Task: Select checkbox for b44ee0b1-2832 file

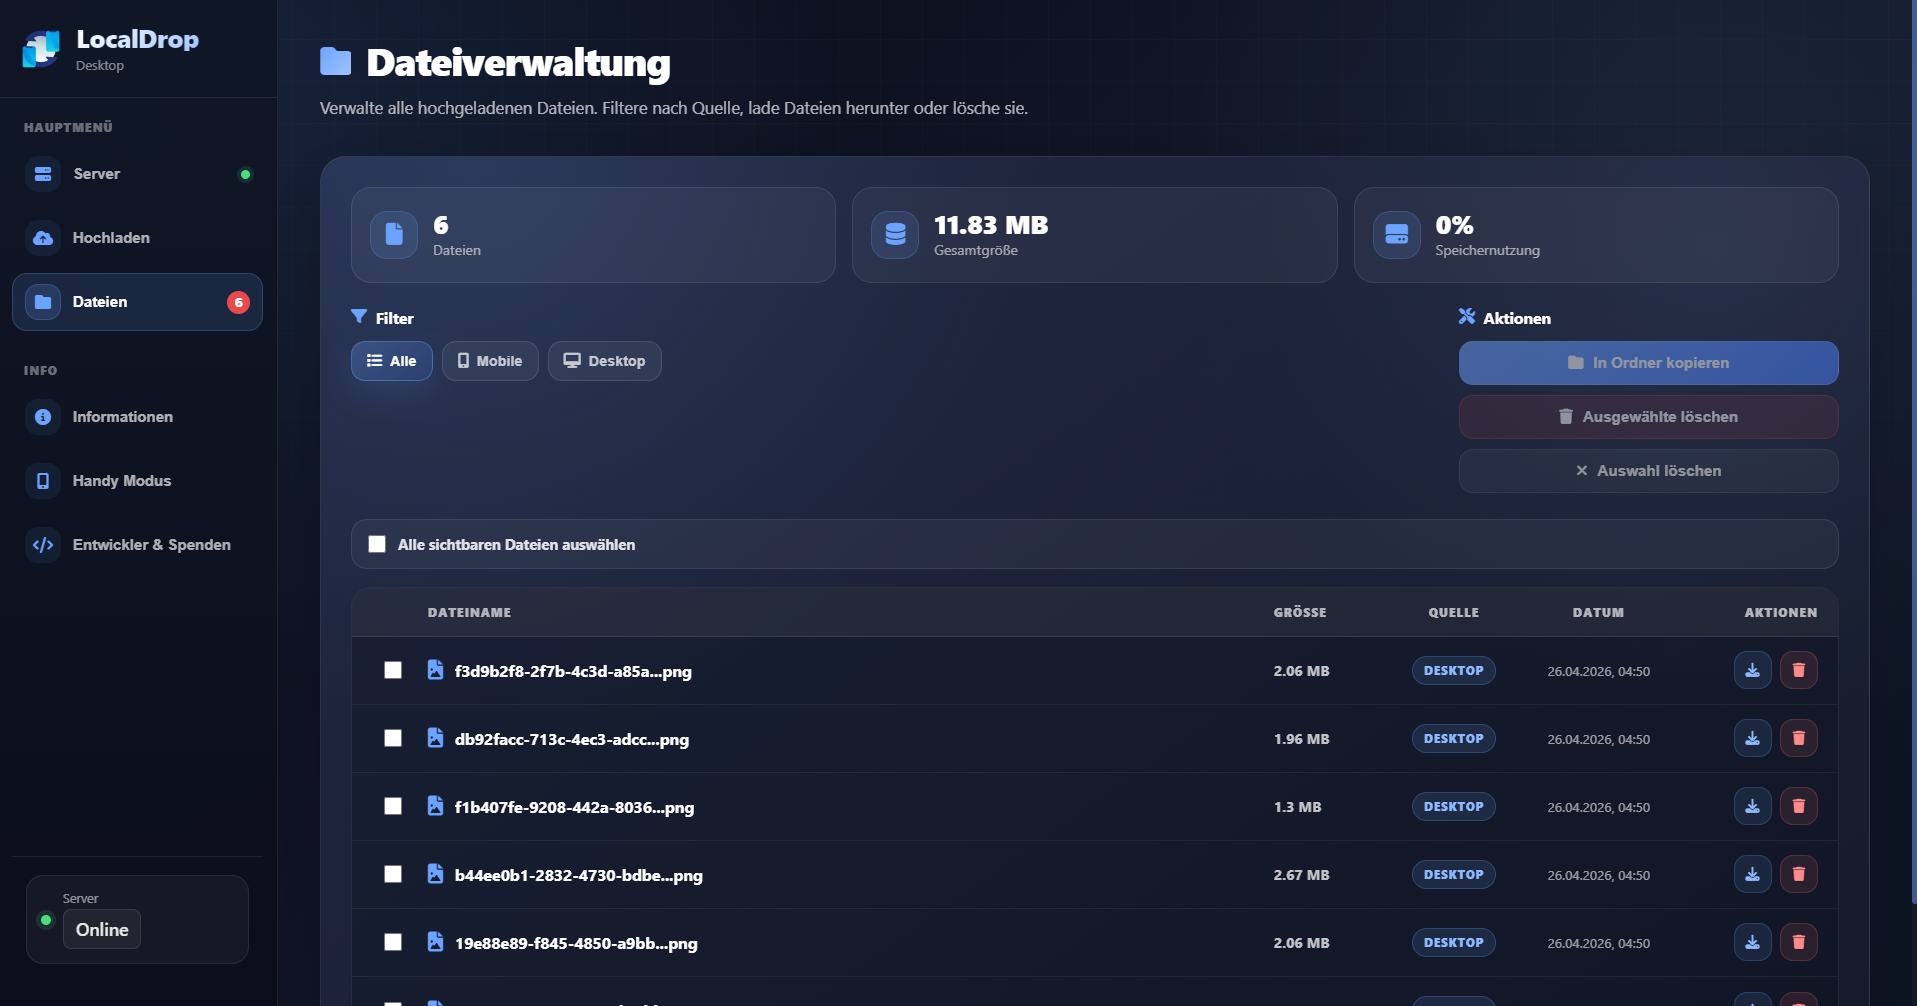Action: coord(393,874)
